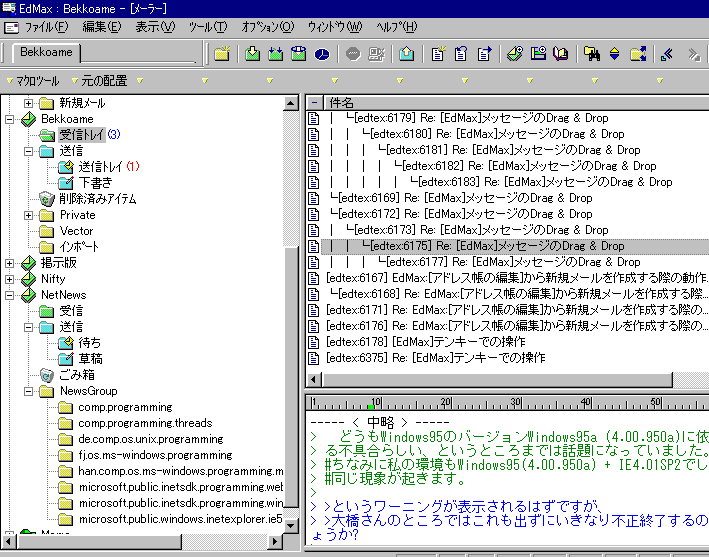
Task: Open the 編集(E) menu
Action: coord(102,27)
